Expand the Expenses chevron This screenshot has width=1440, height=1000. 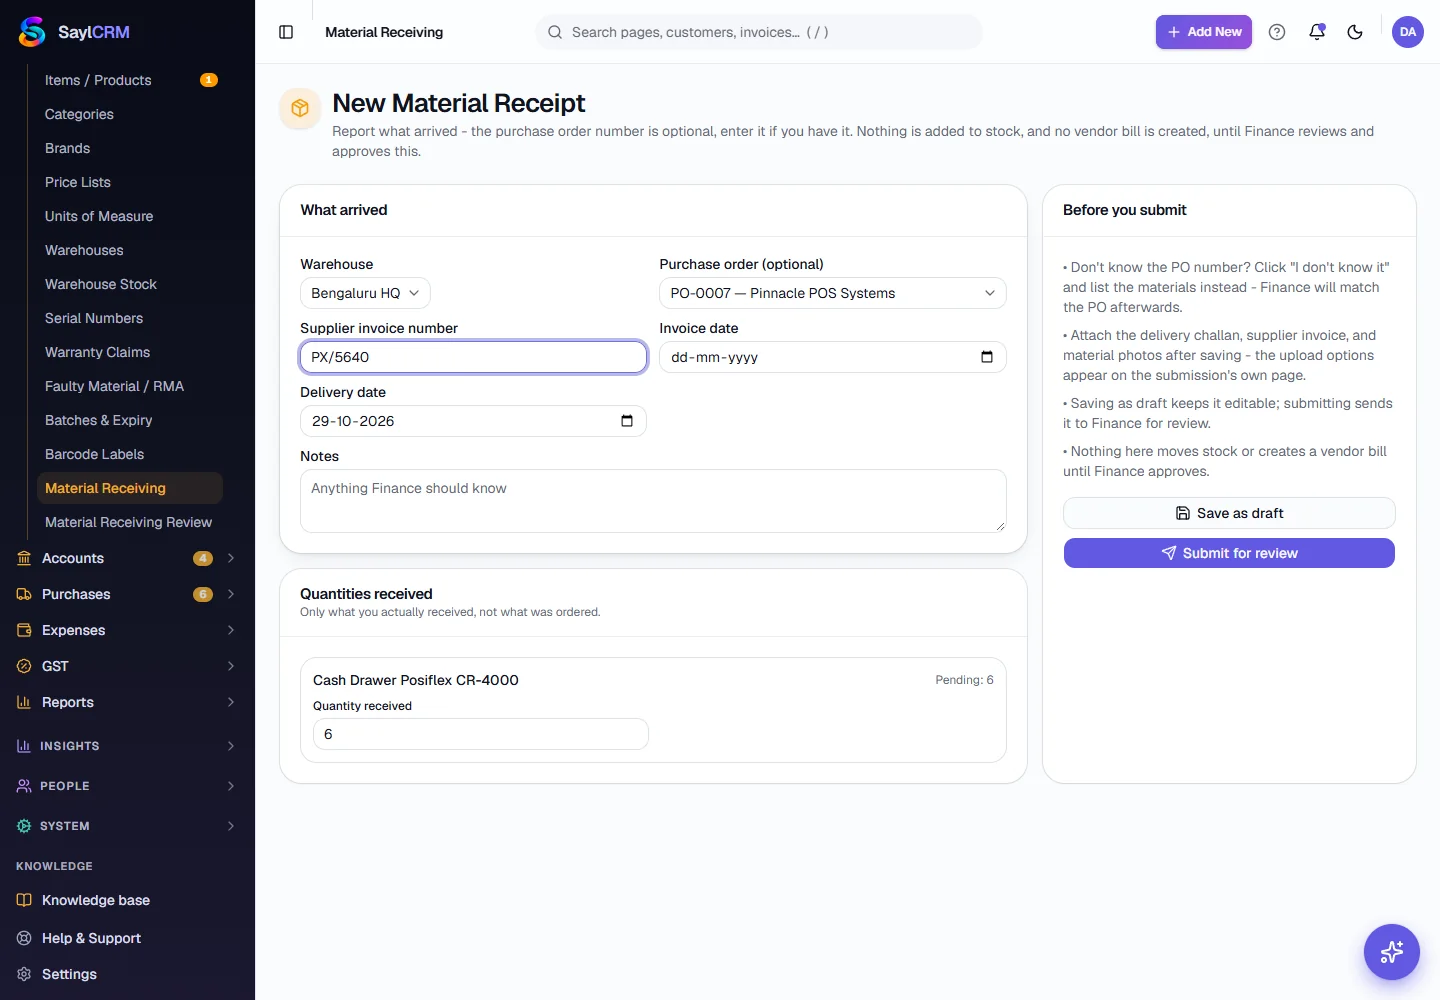point(231,630)
